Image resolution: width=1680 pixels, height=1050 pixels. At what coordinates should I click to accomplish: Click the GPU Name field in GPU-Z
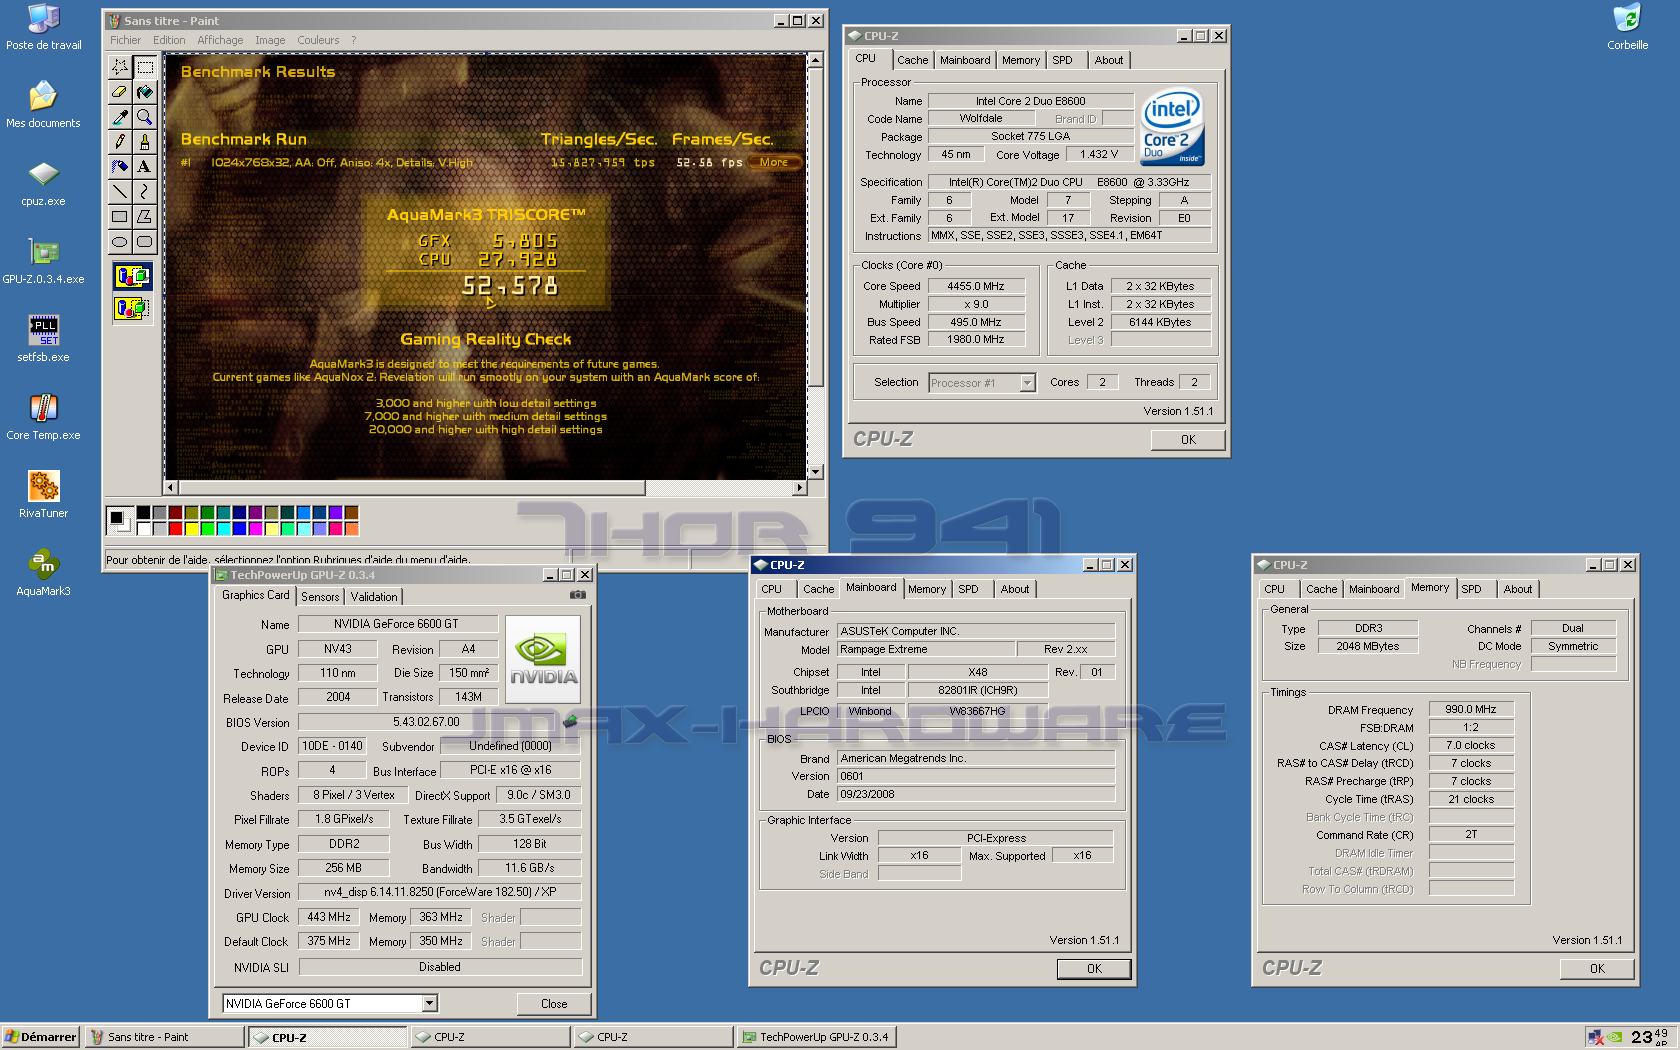pyautogui.click(x=397, y=624)
